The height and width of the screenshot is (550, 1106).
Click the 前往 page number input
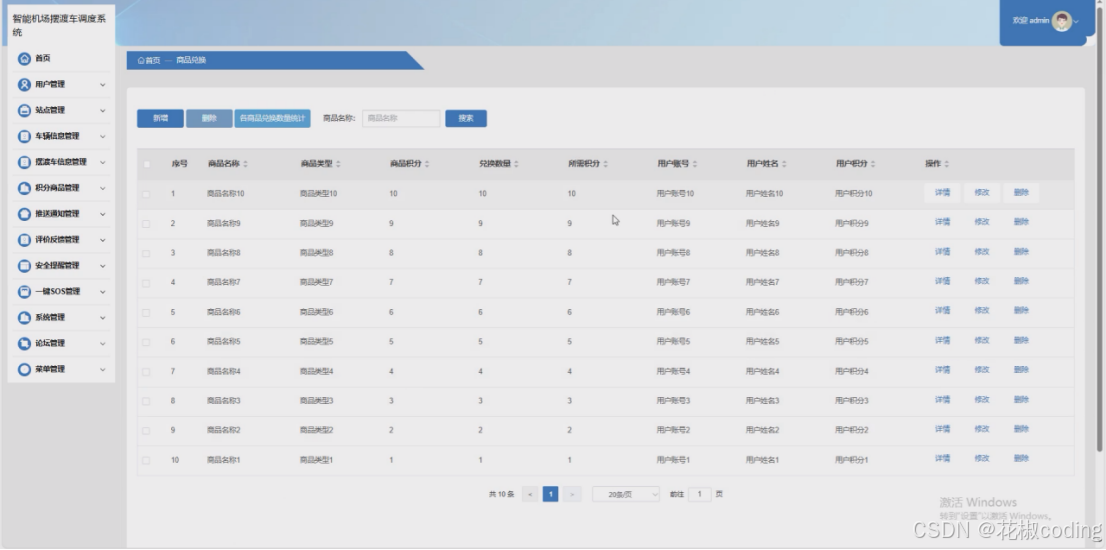click(699, 494)
